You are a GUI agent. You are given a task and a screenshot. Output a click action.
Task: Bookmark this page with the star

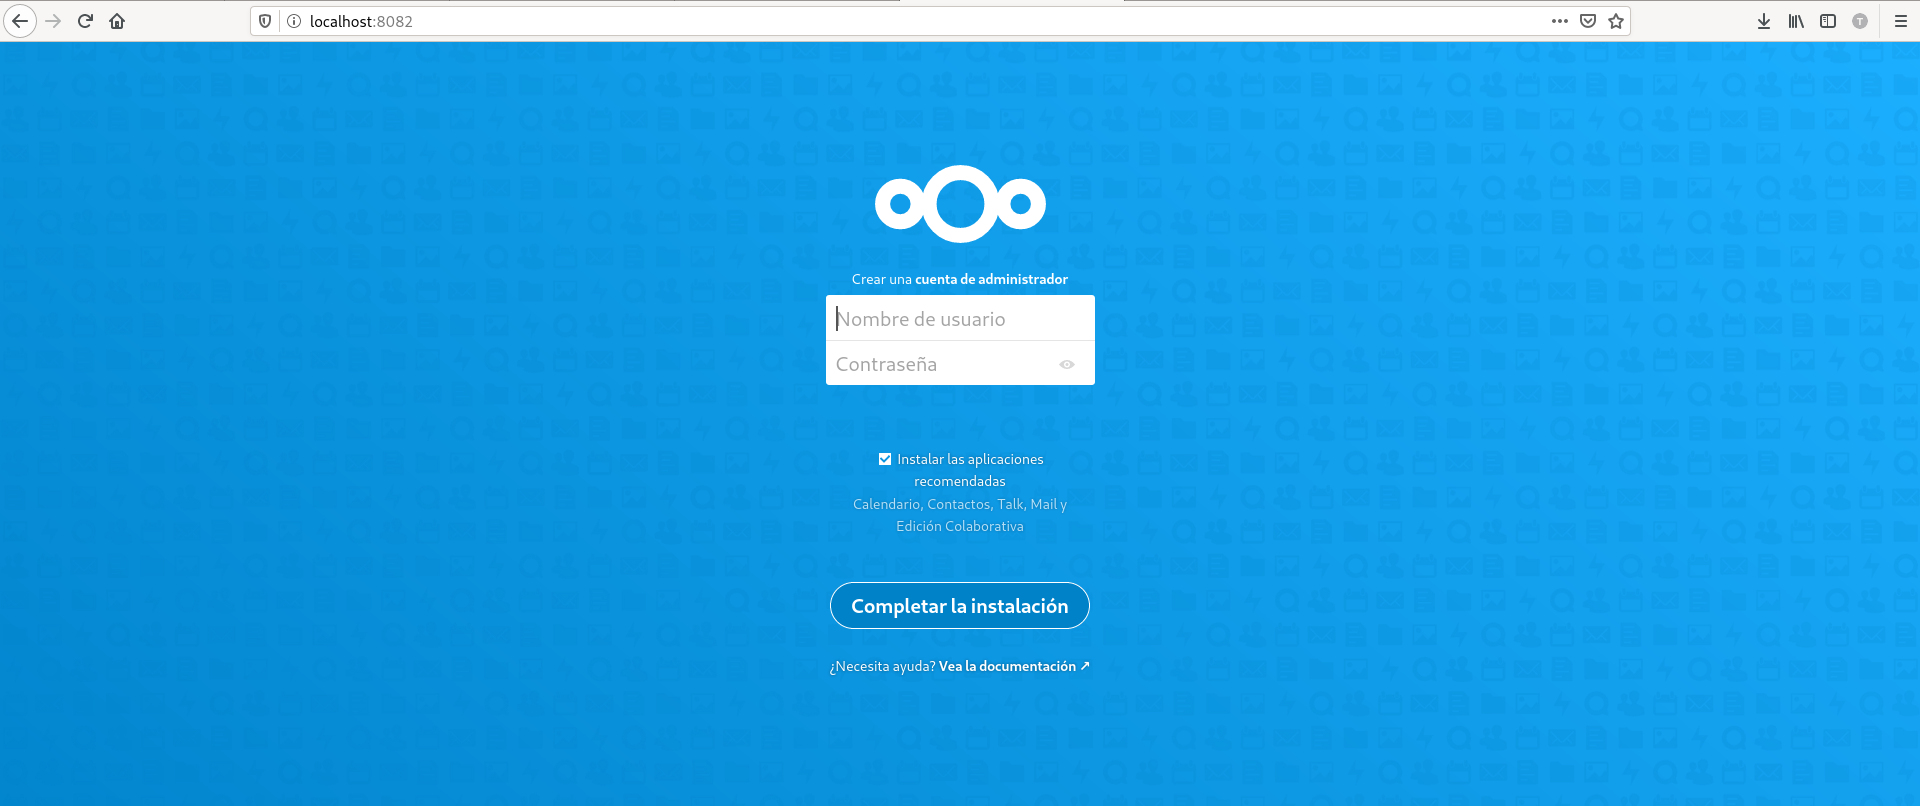pyautogui.click(x=1616, y=21)
